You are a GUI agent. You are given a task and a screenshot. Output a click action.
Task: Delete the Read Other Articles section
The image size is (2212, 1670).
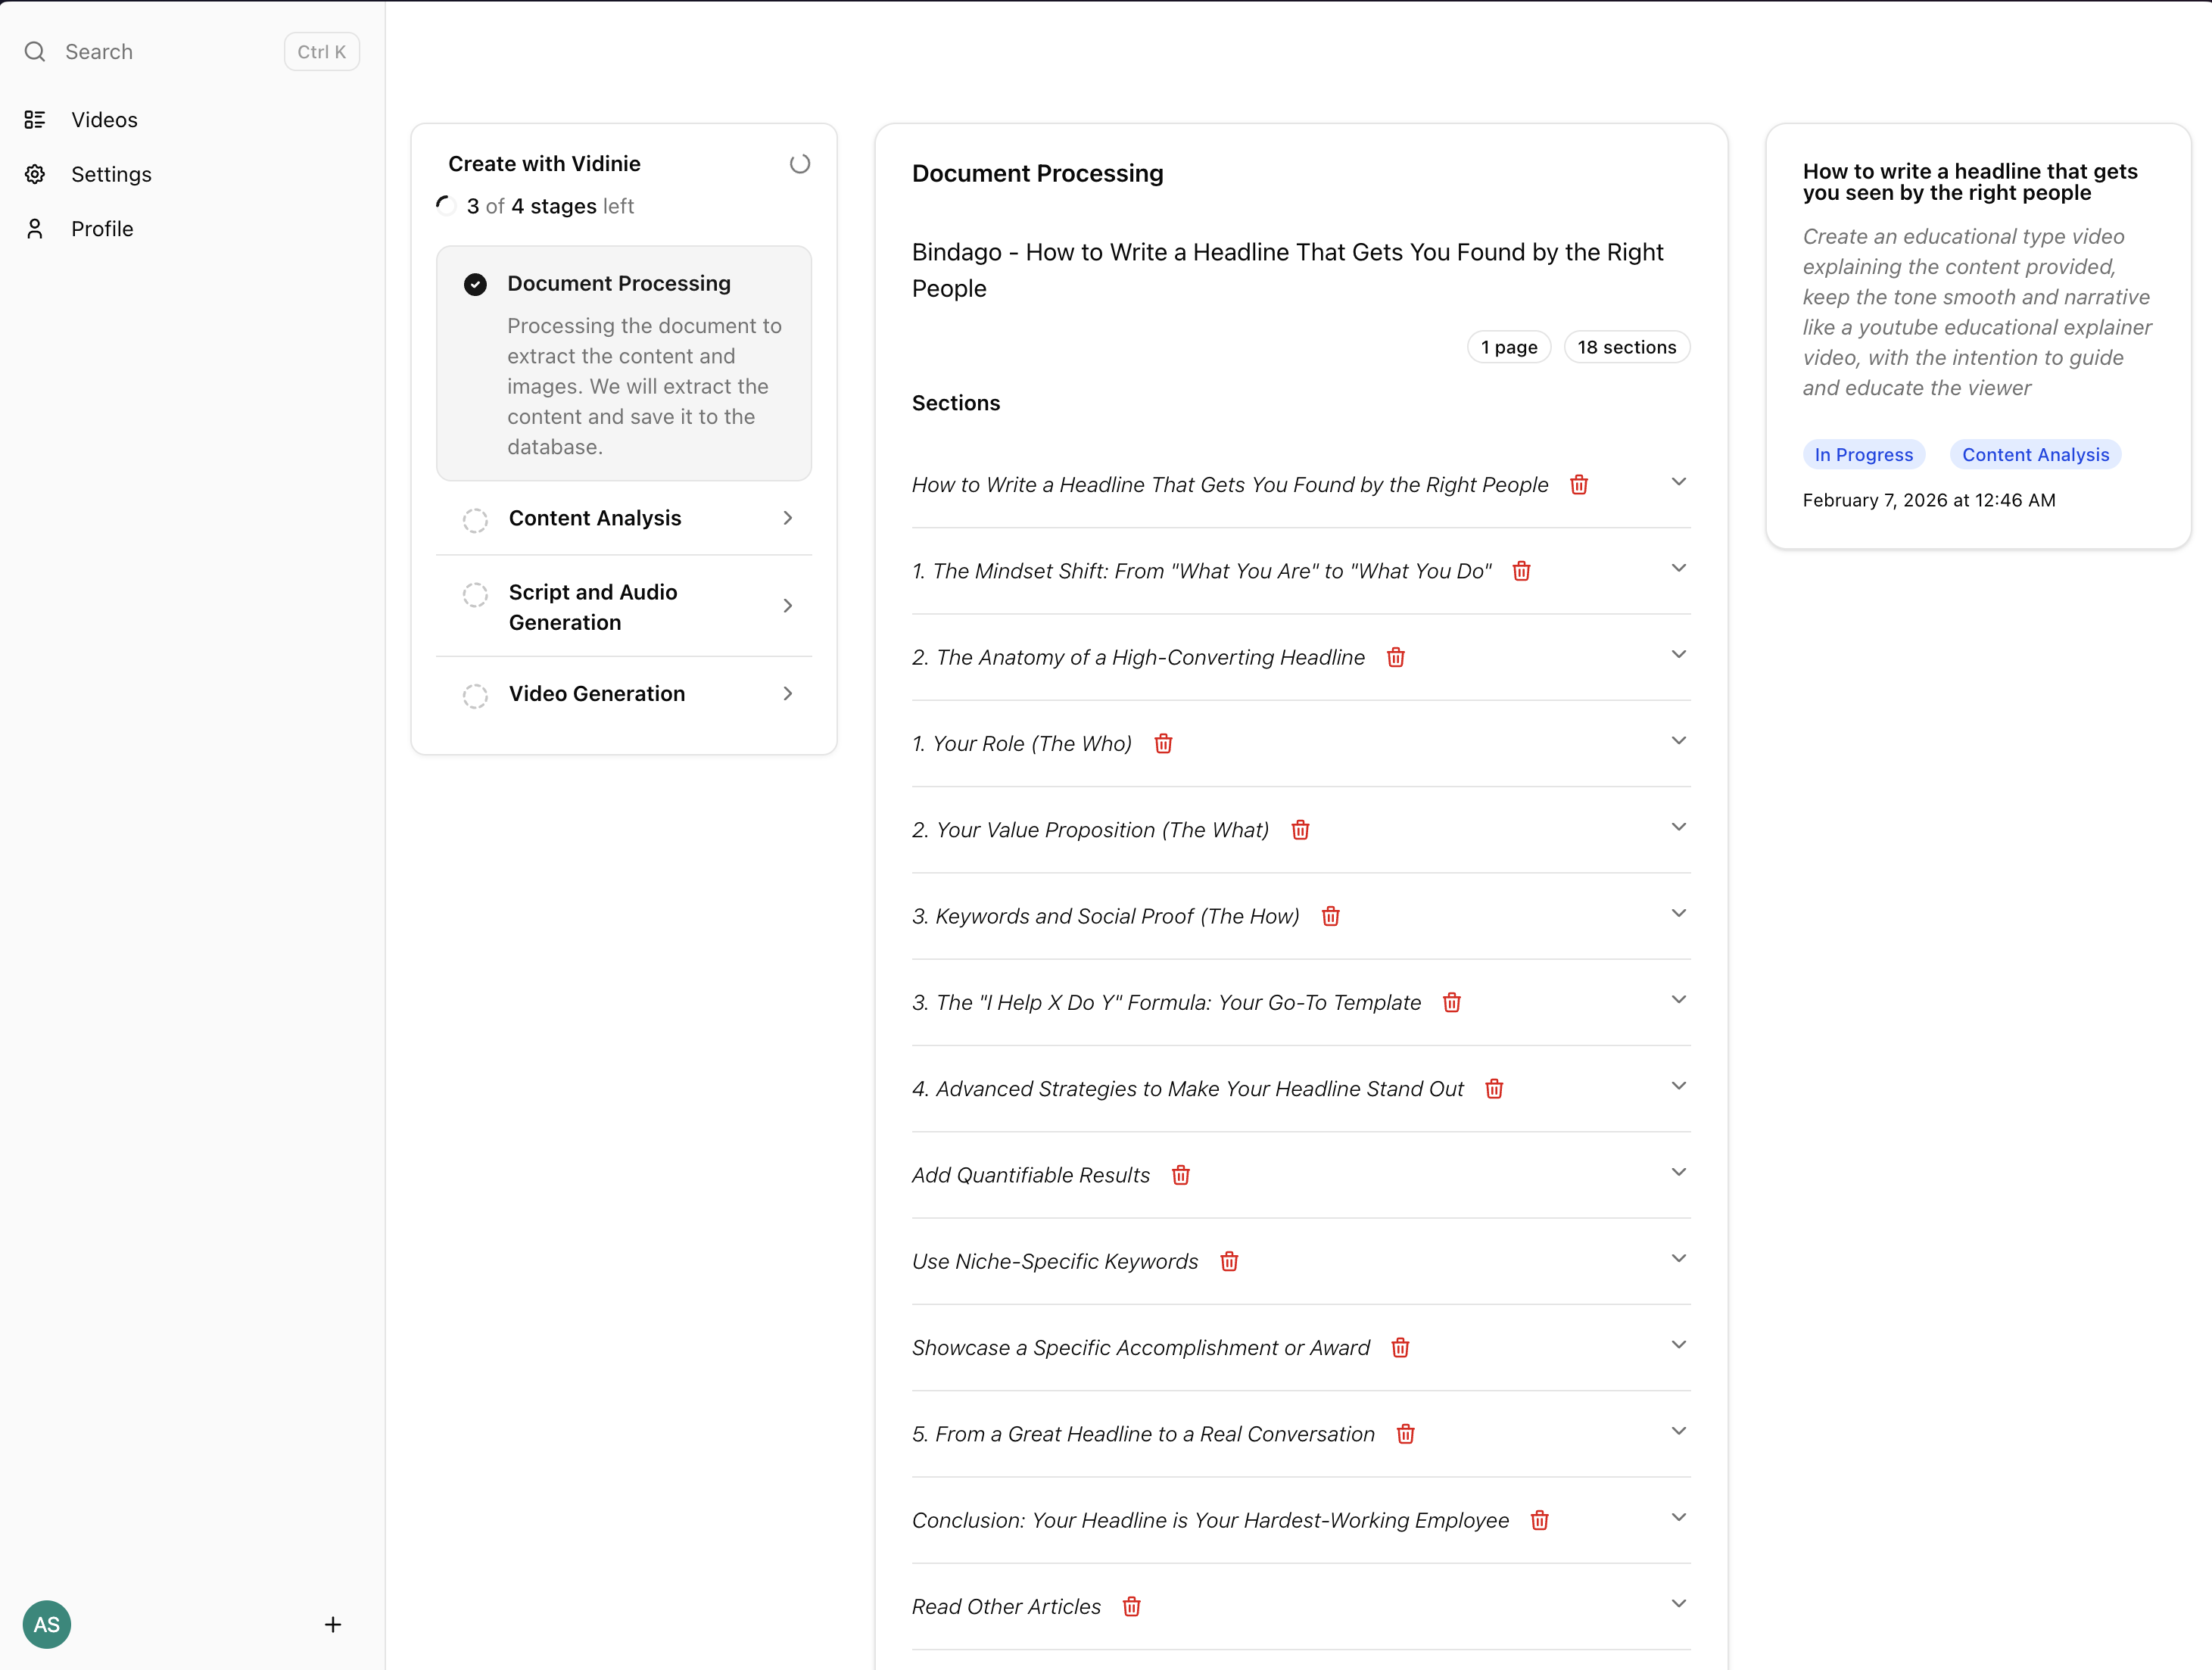(1132, 1607)
